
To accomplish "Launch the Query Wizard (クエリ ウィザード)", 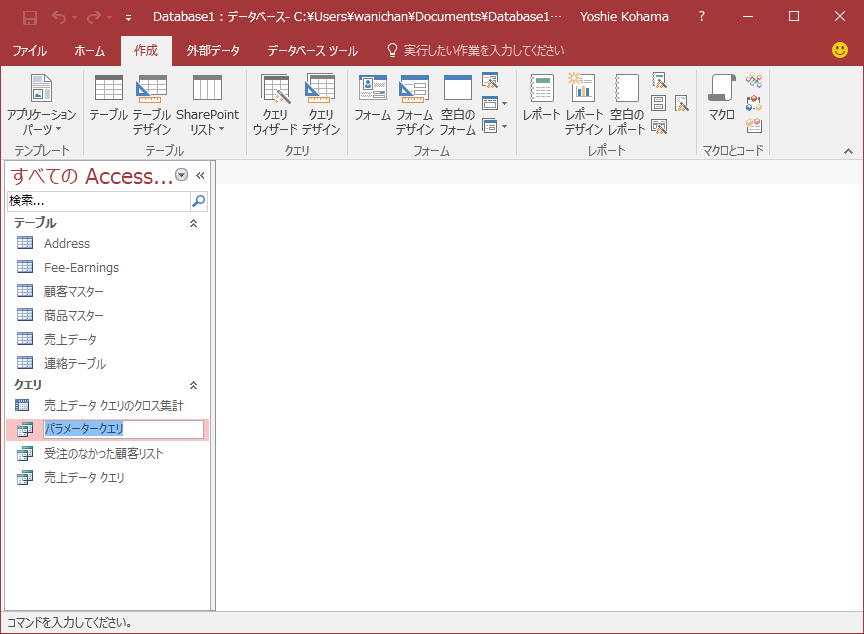I will click(x=275, y=105).
